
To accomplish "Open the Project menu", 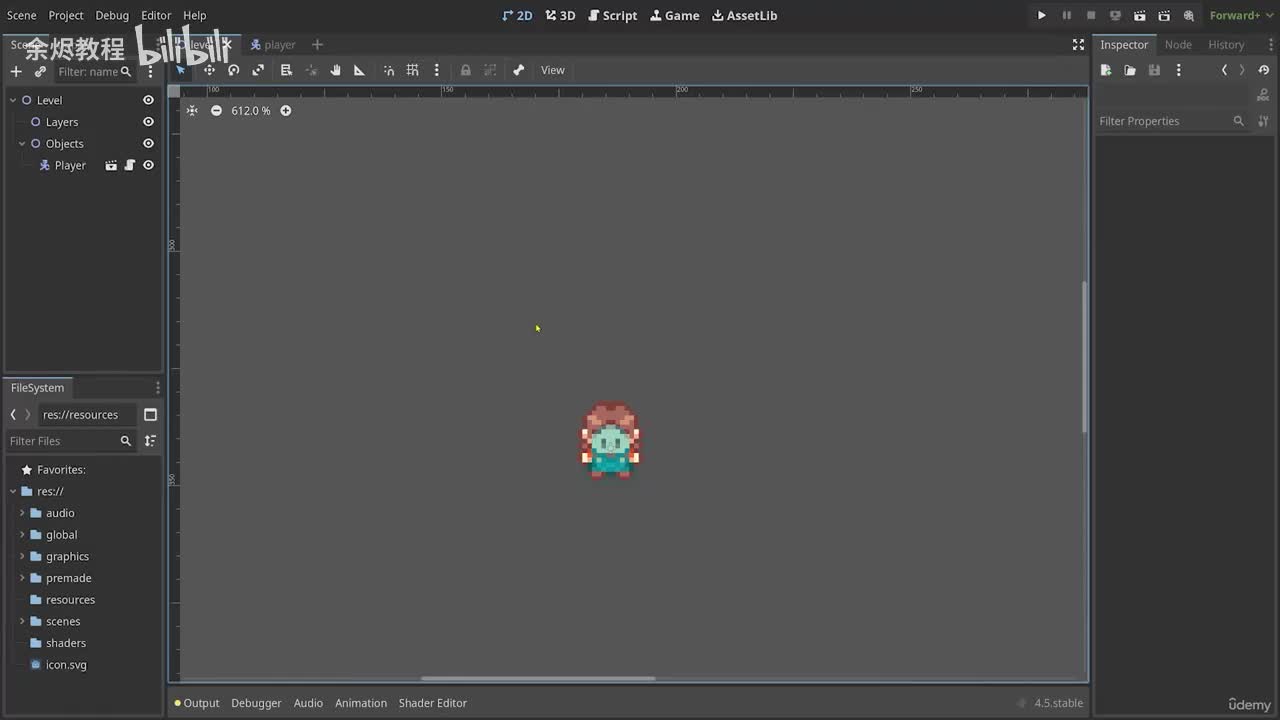I will [66, 15].
